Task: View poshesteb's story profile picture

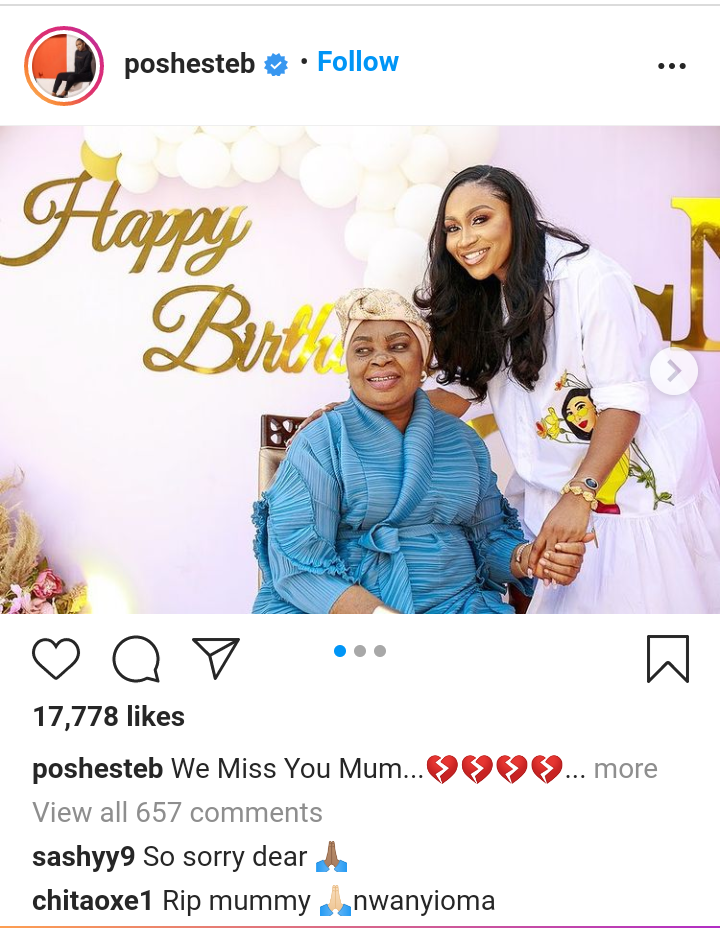Action: pyautogui.click(x=64, y=66)
